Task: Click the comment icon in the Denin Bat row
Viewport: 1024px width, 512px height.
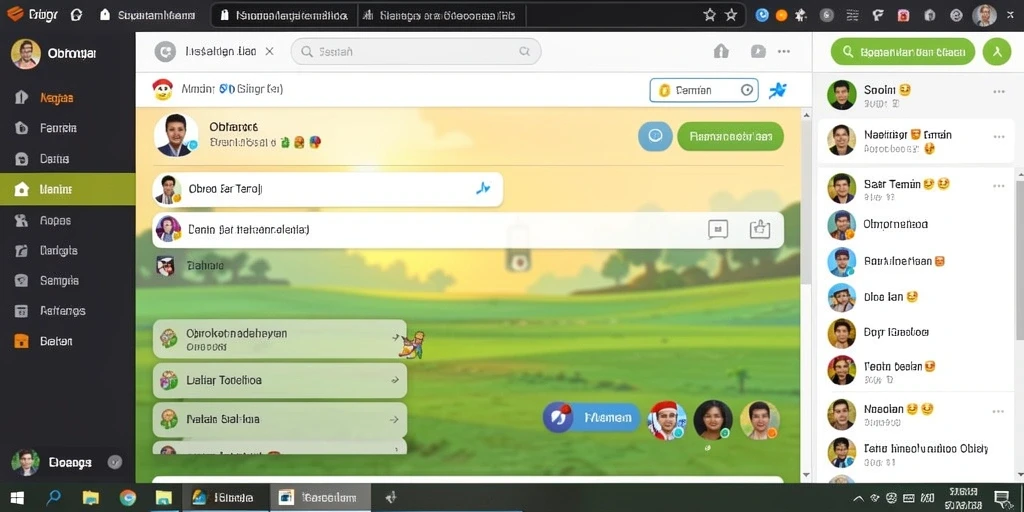Action: (x=718, y=229)
